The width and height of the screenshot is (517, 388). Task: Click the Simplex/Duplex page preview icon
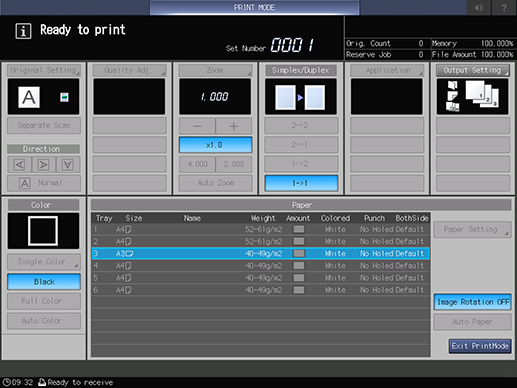pos(301,97)
